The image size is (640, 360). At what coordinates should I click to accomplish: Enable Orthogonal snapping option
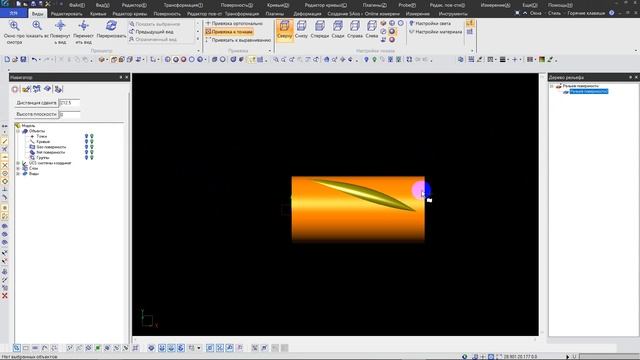235,24
